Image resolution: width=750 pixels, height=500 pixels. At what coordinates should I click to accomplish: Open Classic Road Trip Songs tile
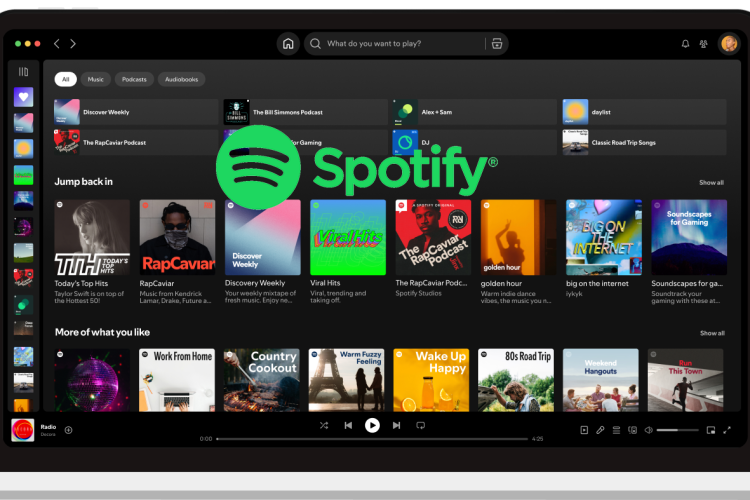(x=644, y=142)
